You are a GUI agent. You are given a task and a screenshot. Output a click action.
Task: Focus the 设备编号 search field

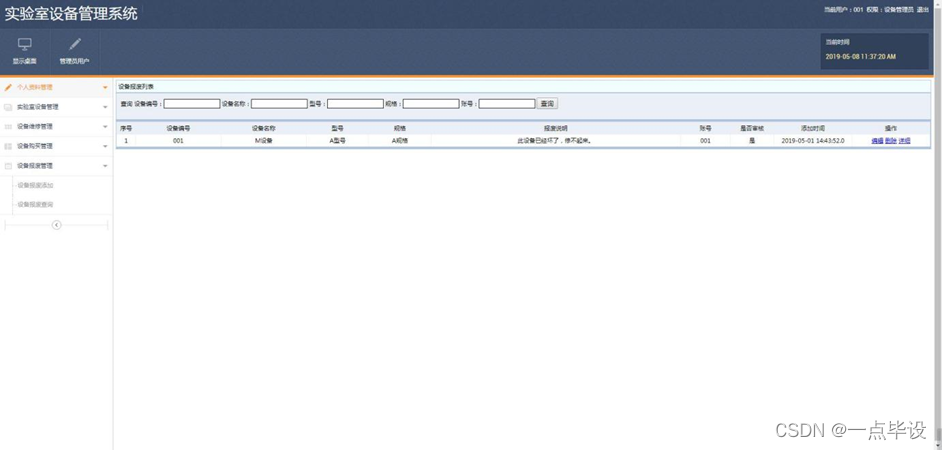[192, 104]
